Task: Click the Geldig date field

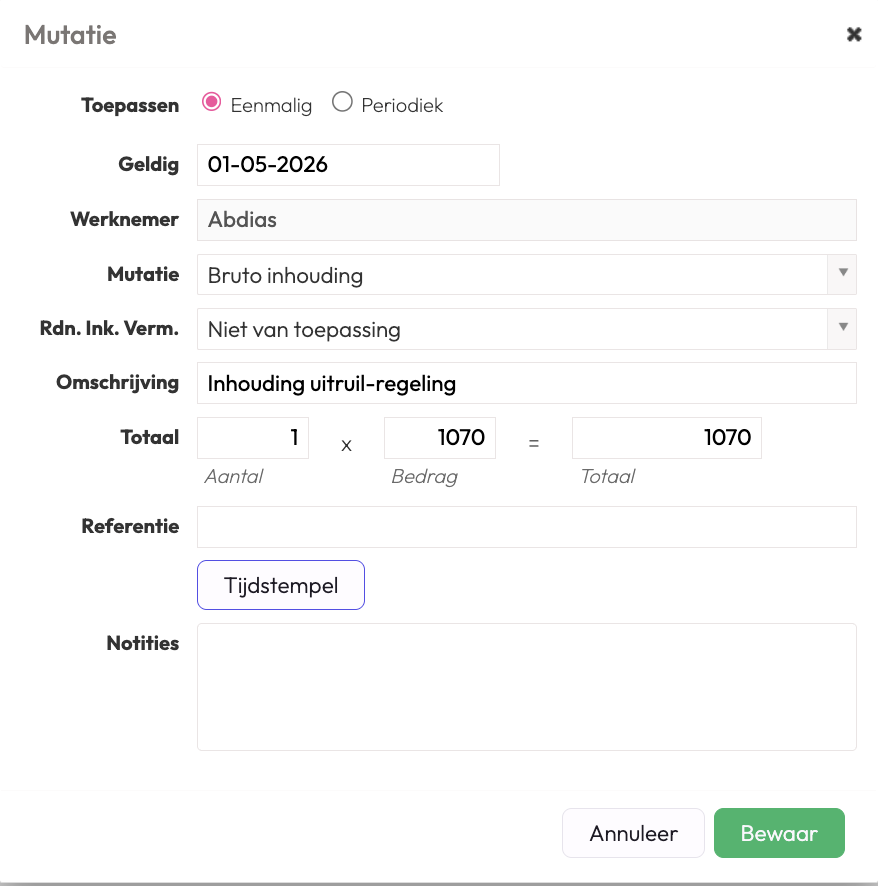Action: [348, 165]
